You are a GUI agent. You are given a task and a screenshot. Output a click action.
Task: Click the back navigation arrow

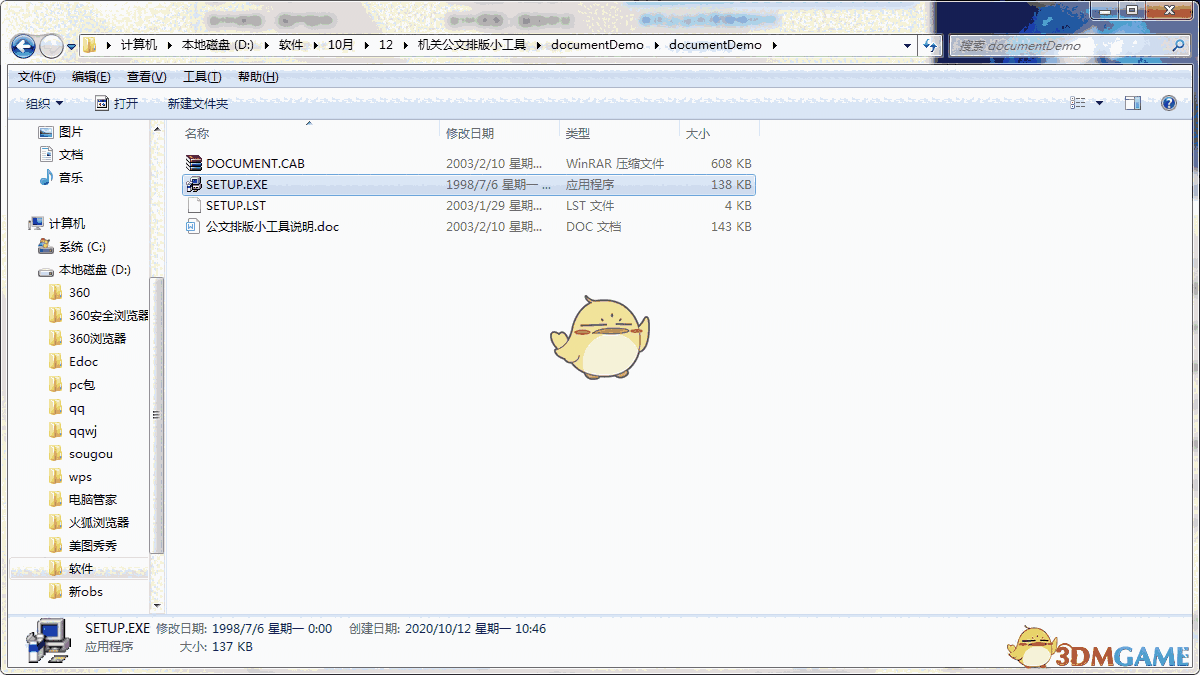(x=22, y=45)
